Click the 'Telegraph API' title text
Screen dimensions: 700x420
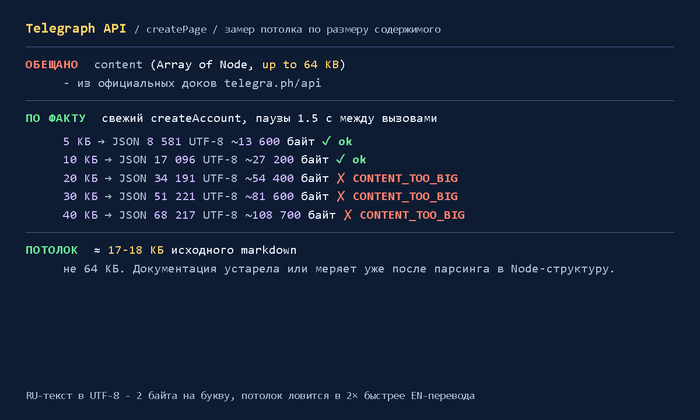pyautogui.click(x=76, y=29)
